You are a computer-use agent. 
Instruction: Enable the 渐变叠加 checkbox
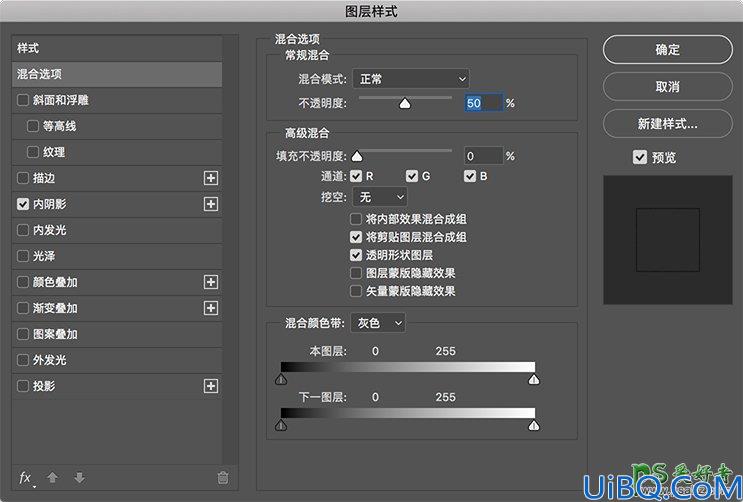23,308
